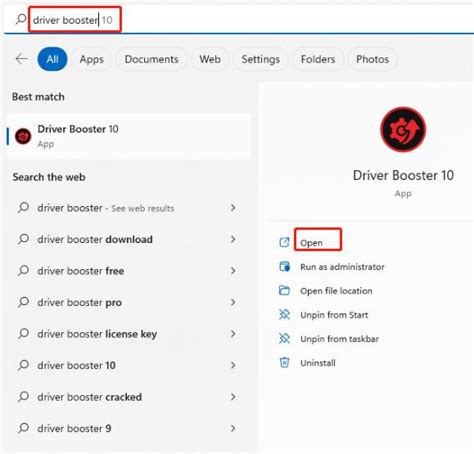Click 'driver booster download' suggestion text
The image size is (474, 454).
coord(95,239)
